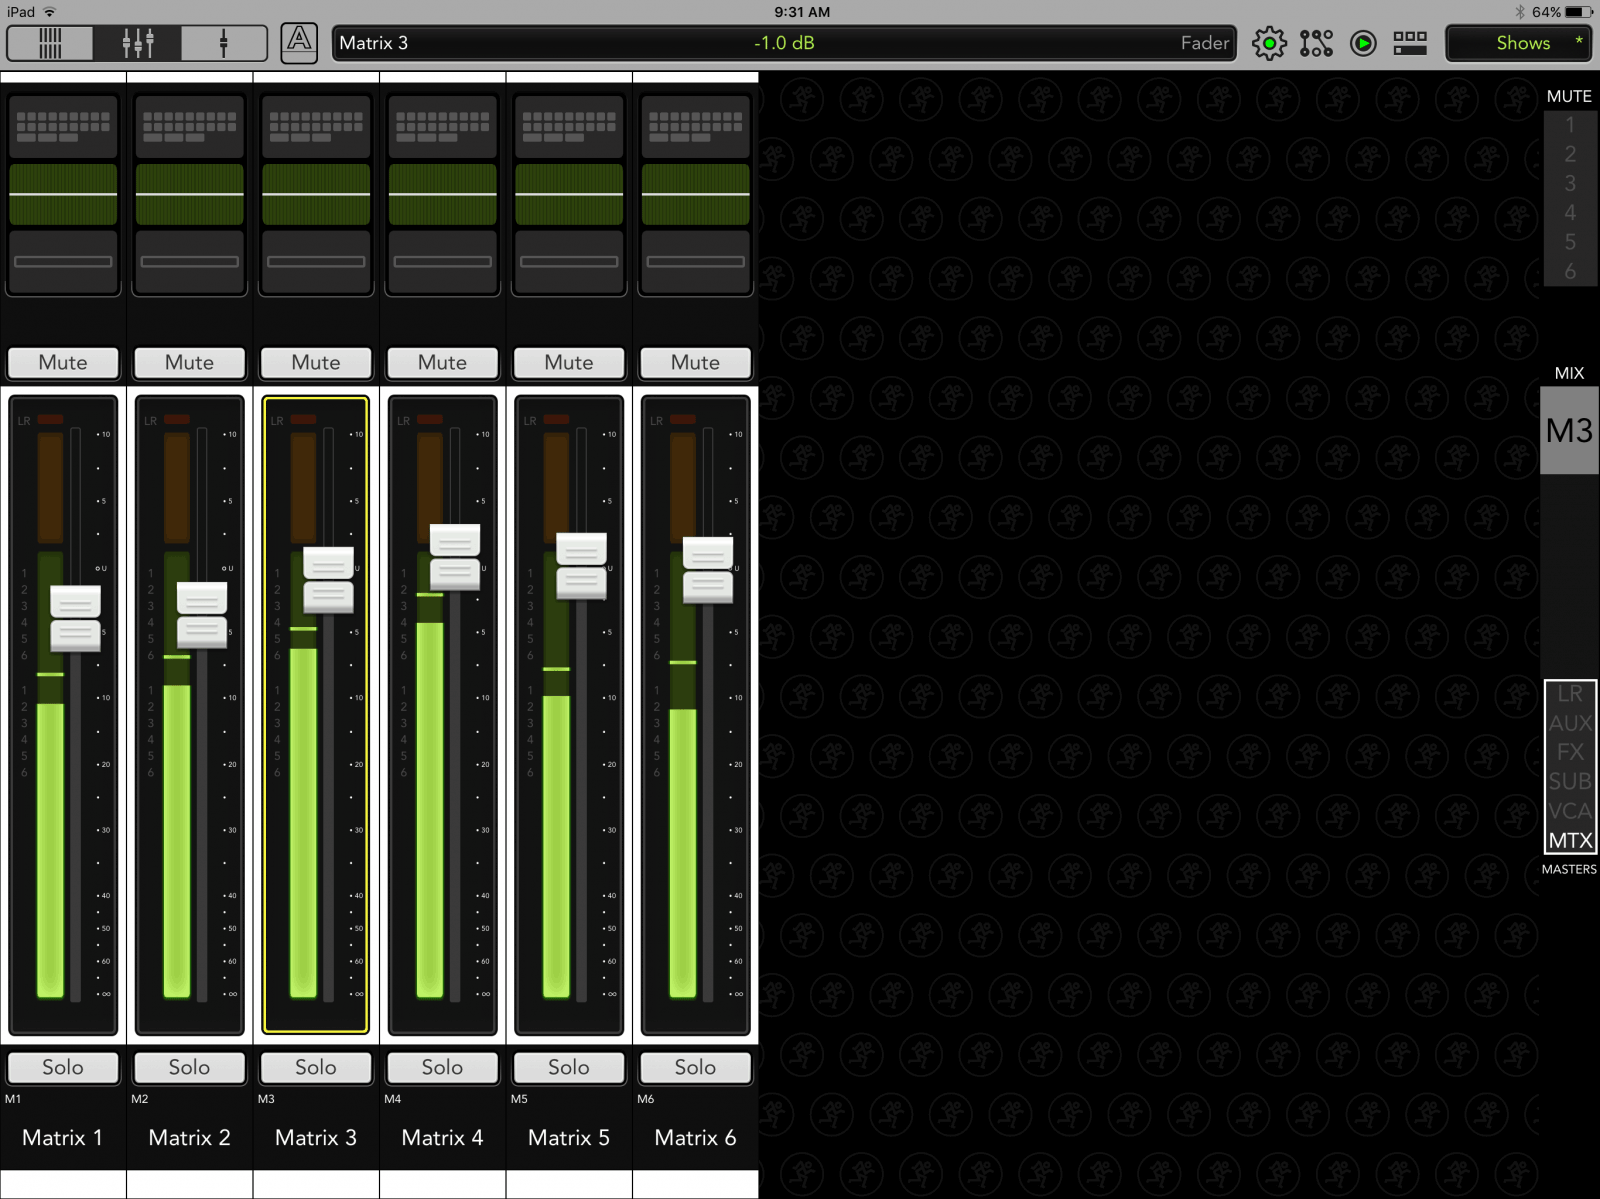The width and height of the screenshot is (1600, 1199).
Task: Rename the Matrix 2 channel label
Action: click(189, 1138)
